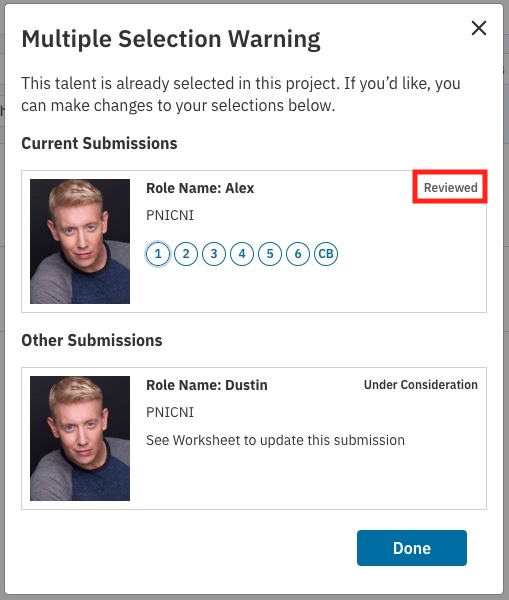The width and height of the screenshot is (509, 600).
Task: Click See Worksheet to update this submission
Action: click(x=275, y=440)
